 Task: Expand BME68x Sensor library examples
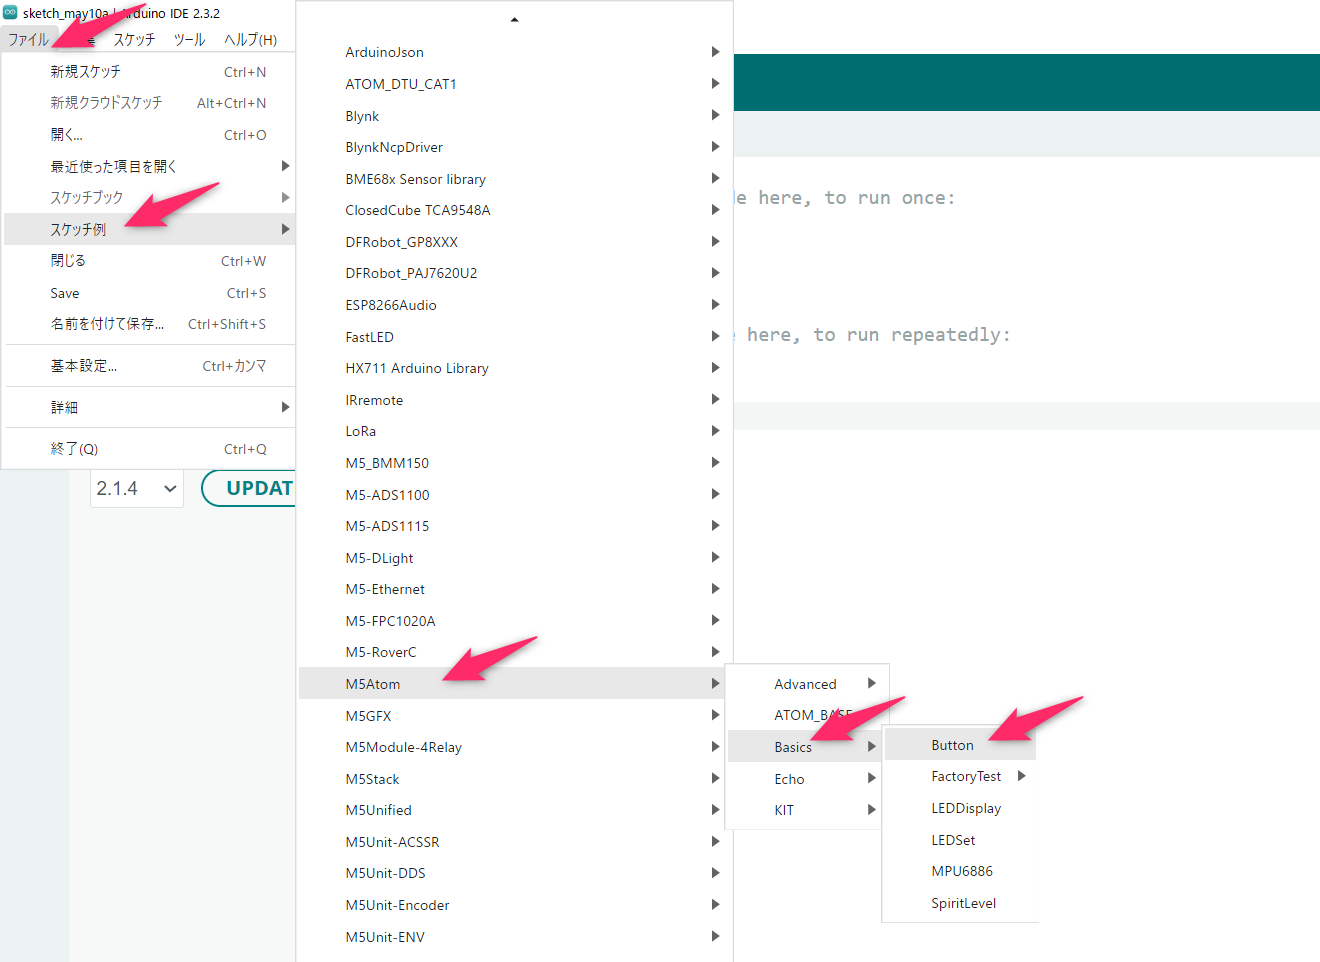tap(514, 179)
